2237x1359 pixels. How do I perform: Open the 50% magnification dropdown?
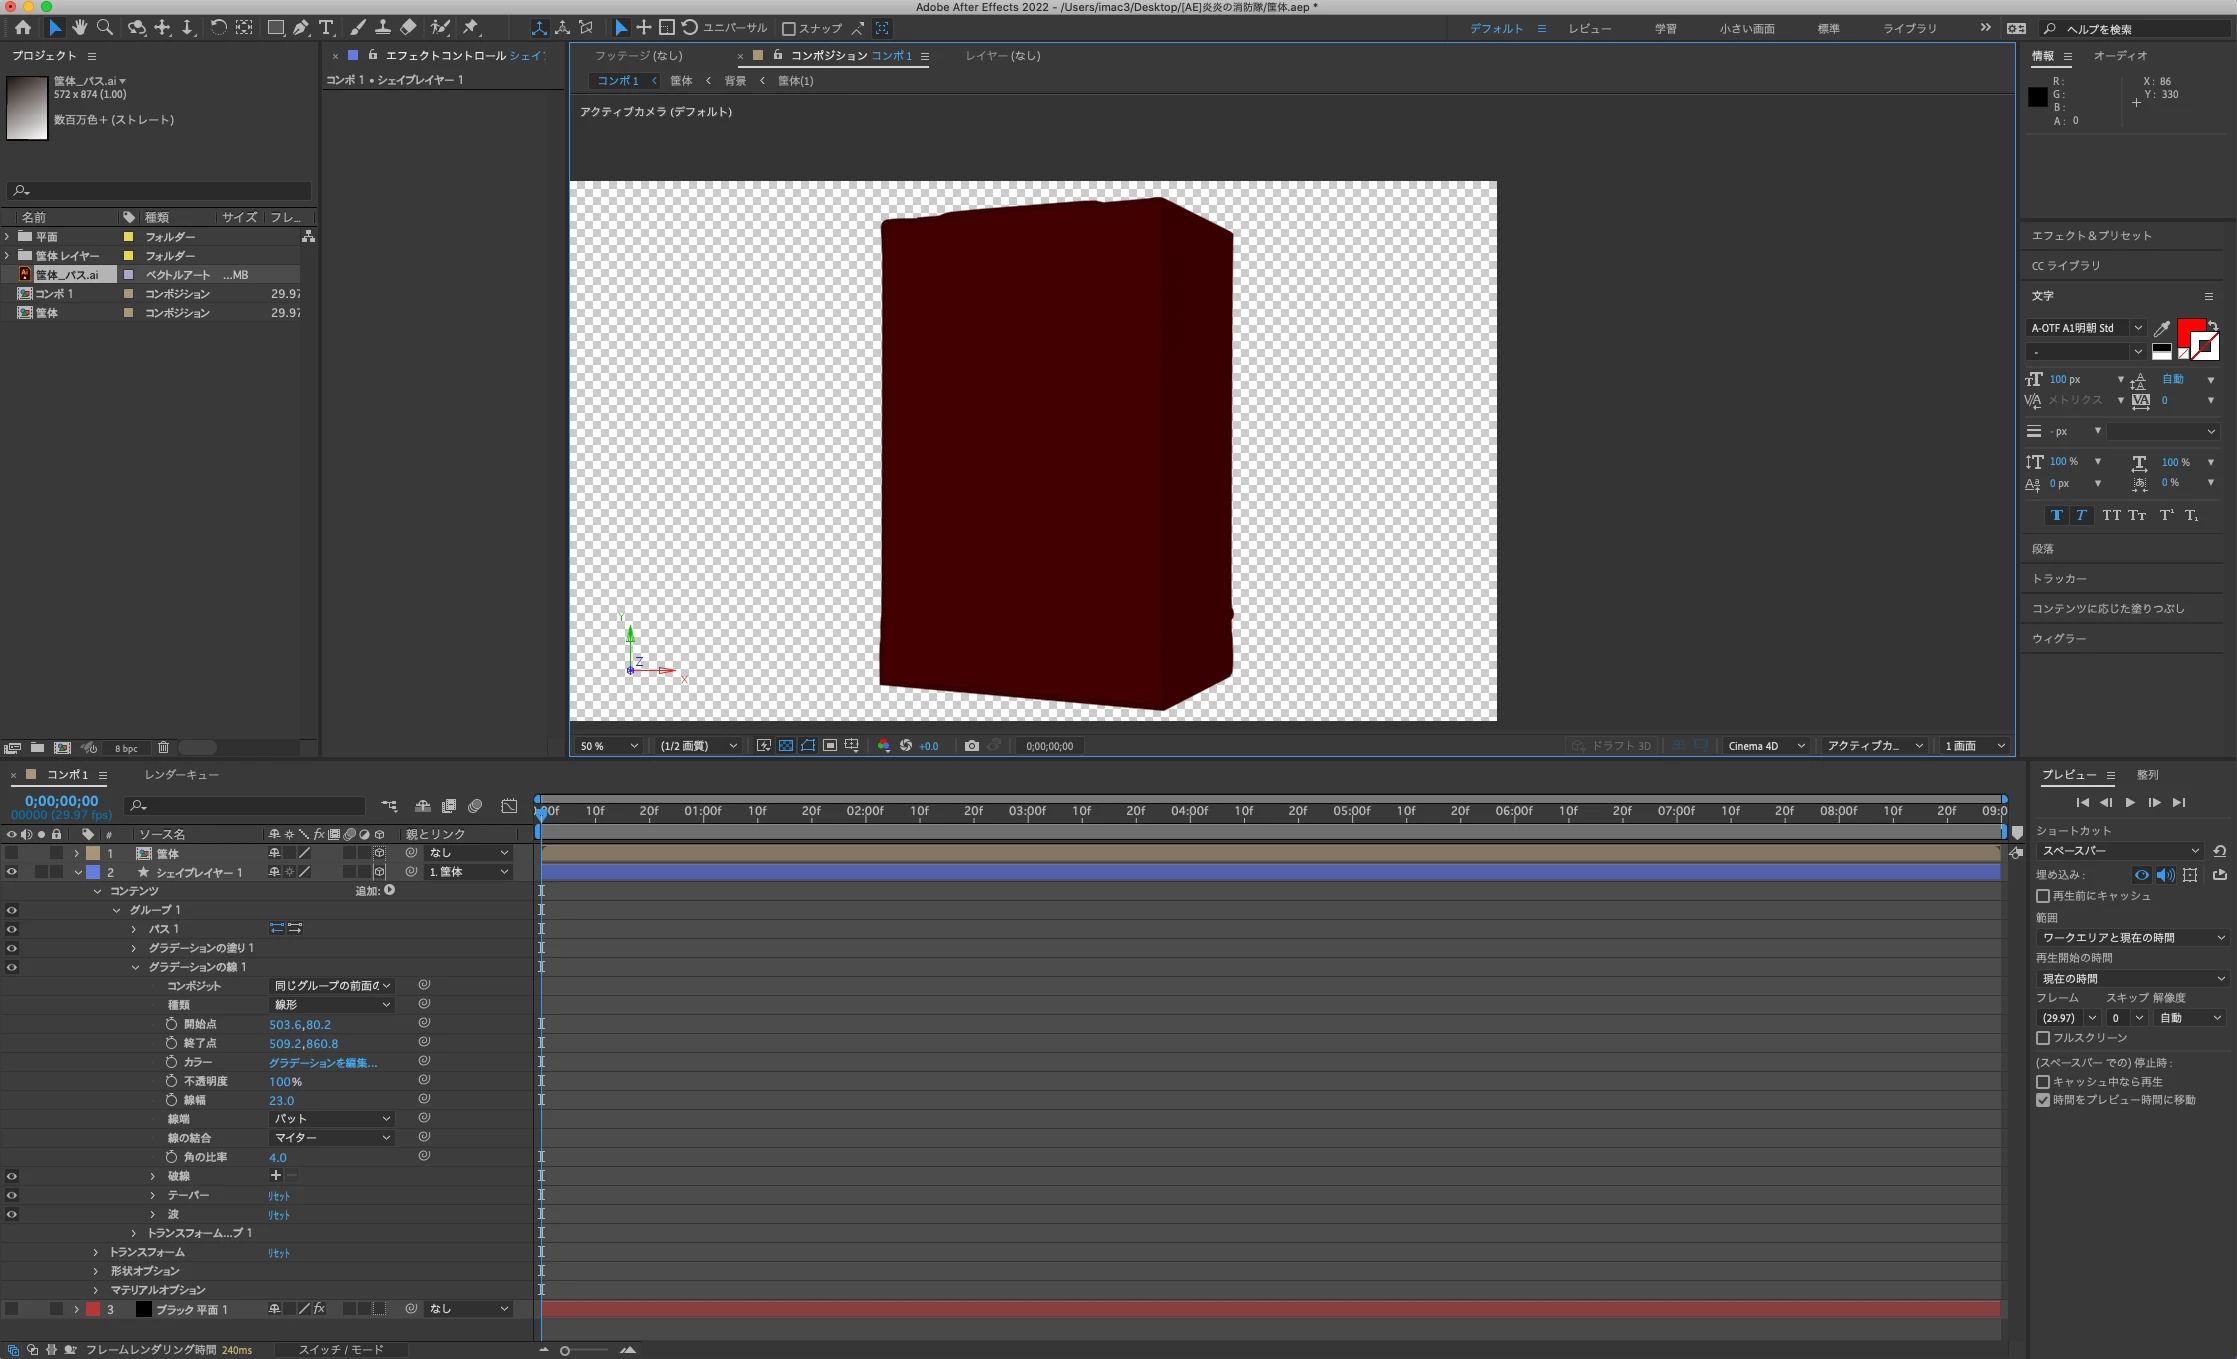click(608, 746)
